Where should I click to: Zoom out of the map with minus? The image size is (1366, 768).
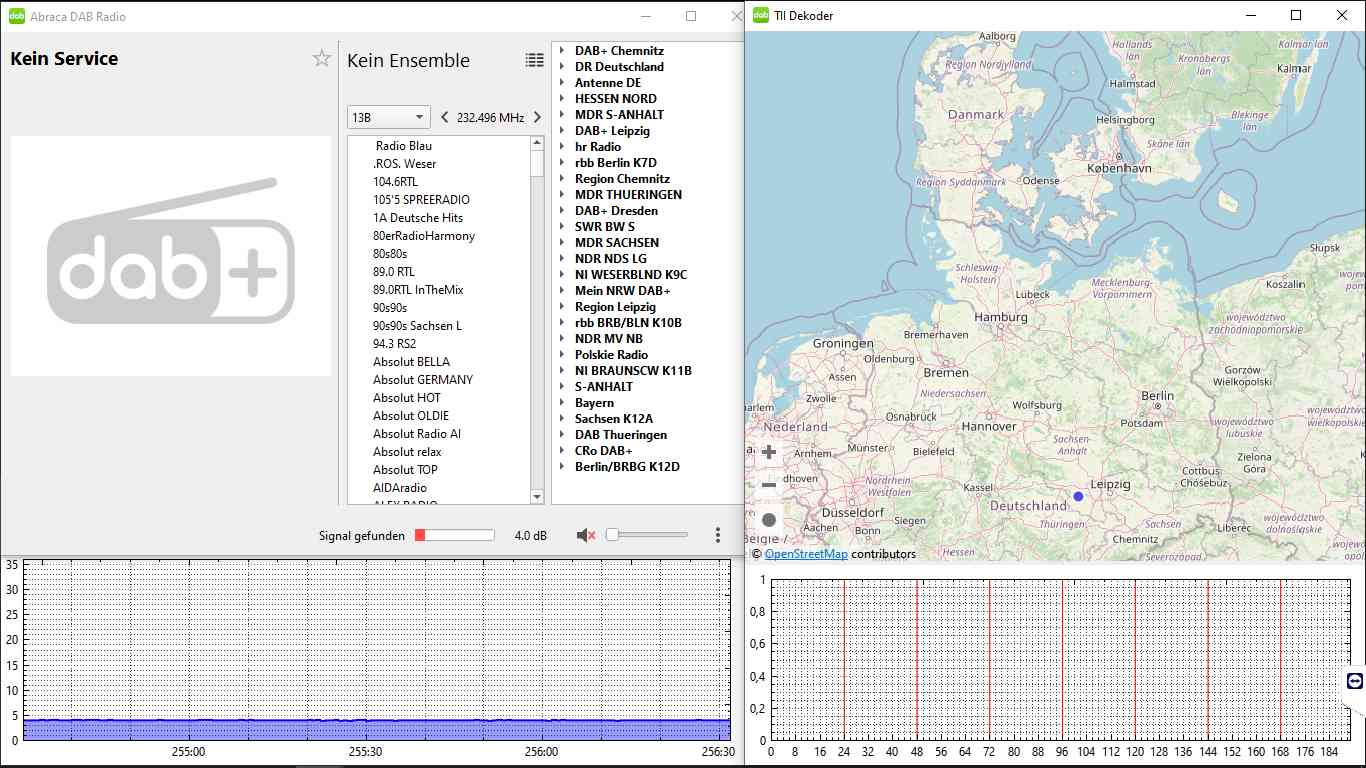769,486
